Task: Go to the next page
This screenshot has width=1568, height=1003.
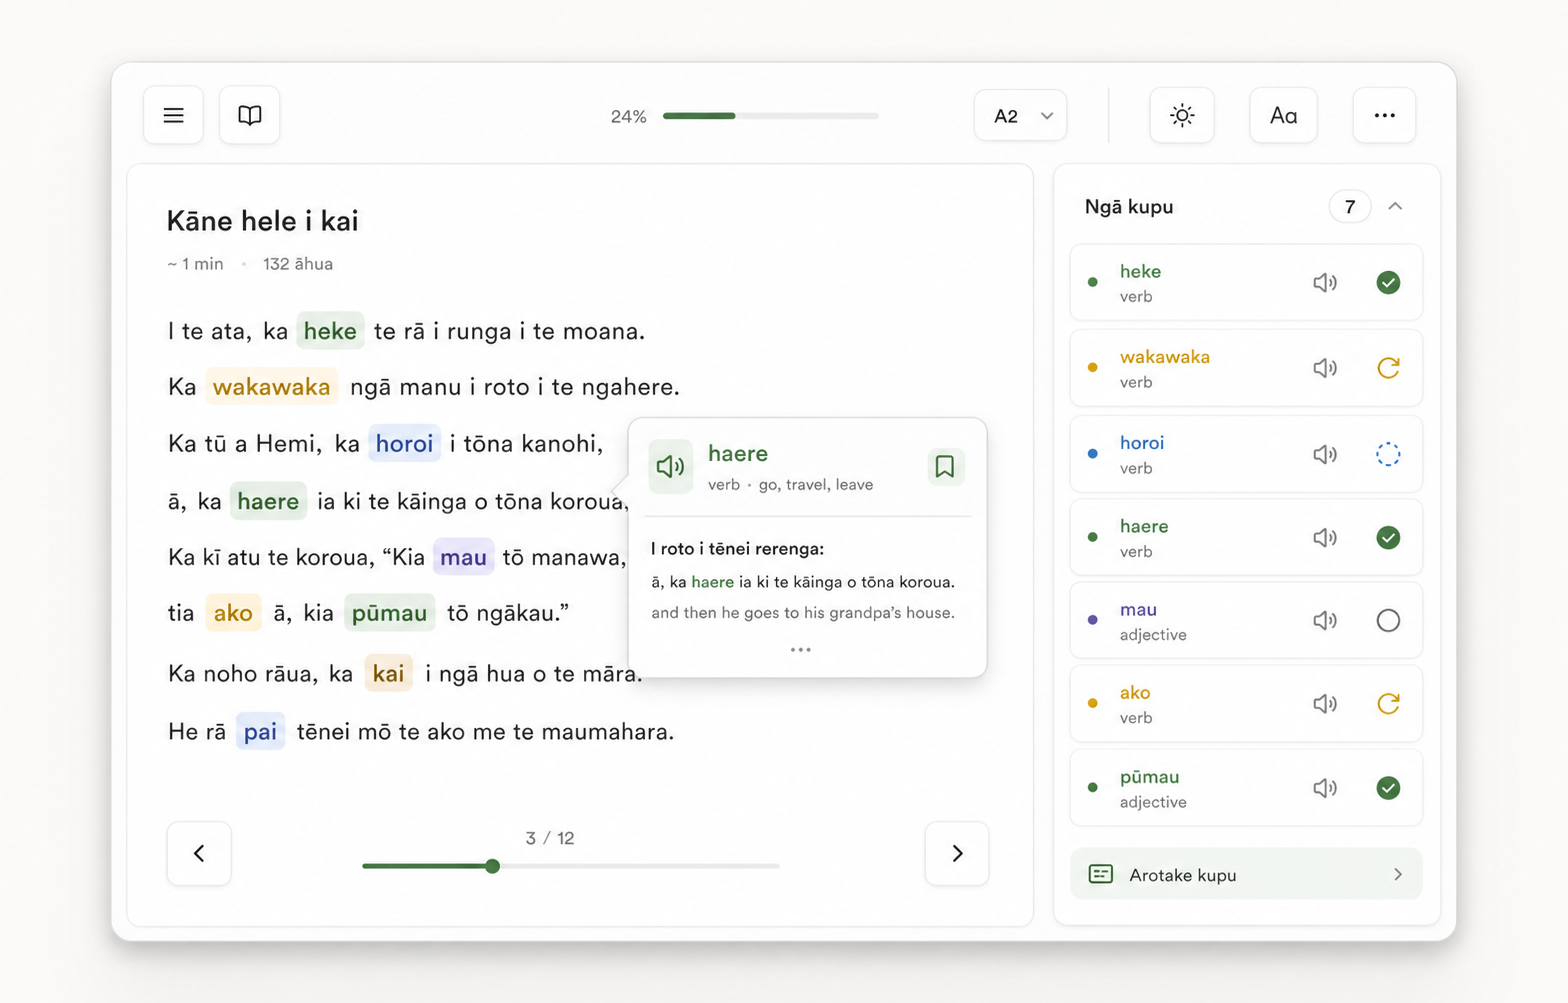Action: (957, 853)
